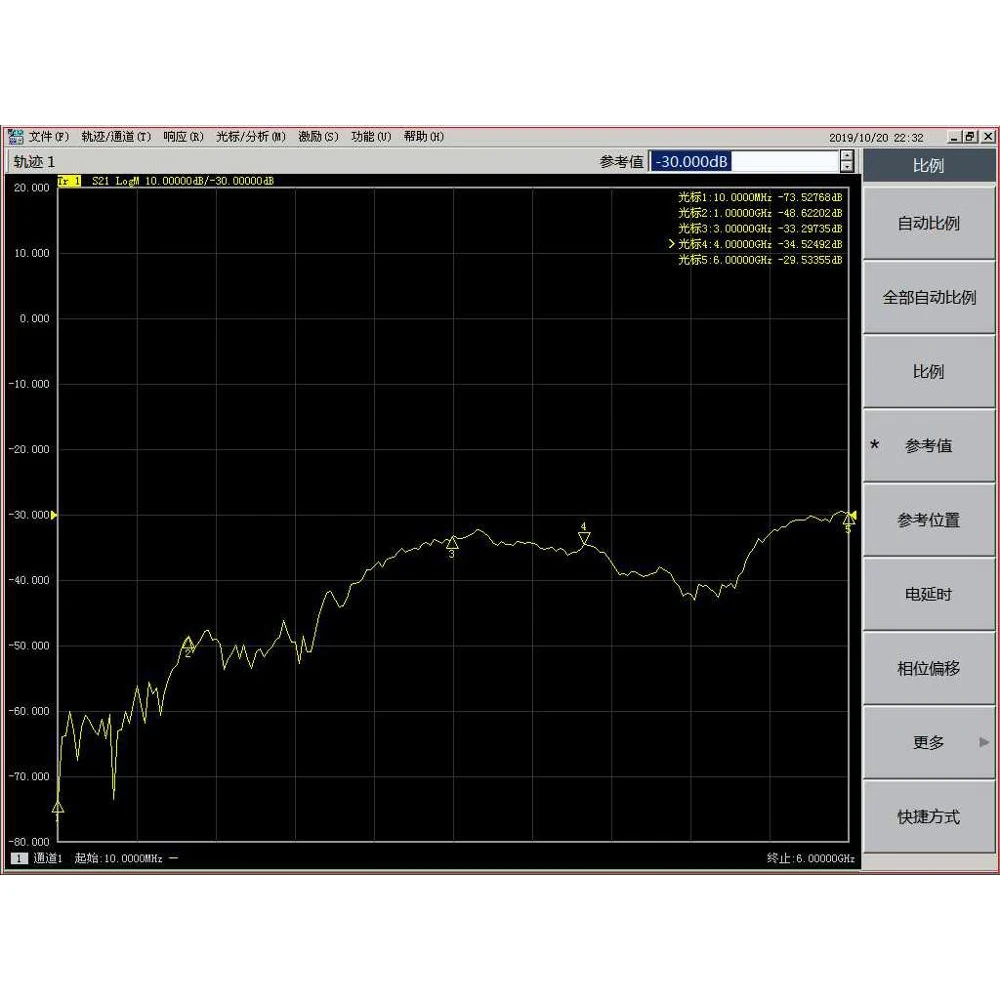Click the 全部自动比例 softkey
The width and height of the screenshot is (1000, 1000).
point(929,297)
